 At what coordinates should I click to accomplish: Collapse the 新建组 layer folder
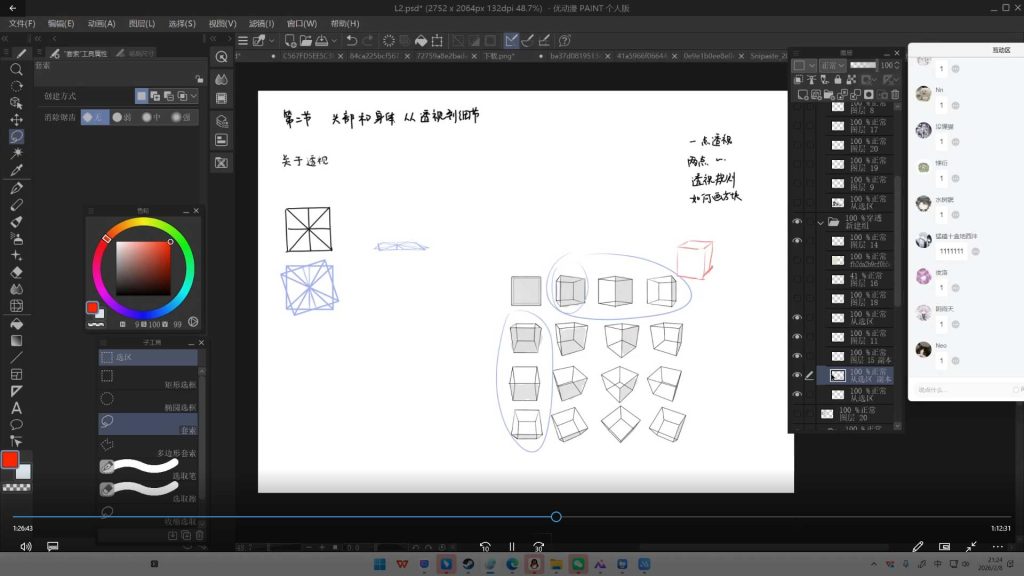(820, 222)
